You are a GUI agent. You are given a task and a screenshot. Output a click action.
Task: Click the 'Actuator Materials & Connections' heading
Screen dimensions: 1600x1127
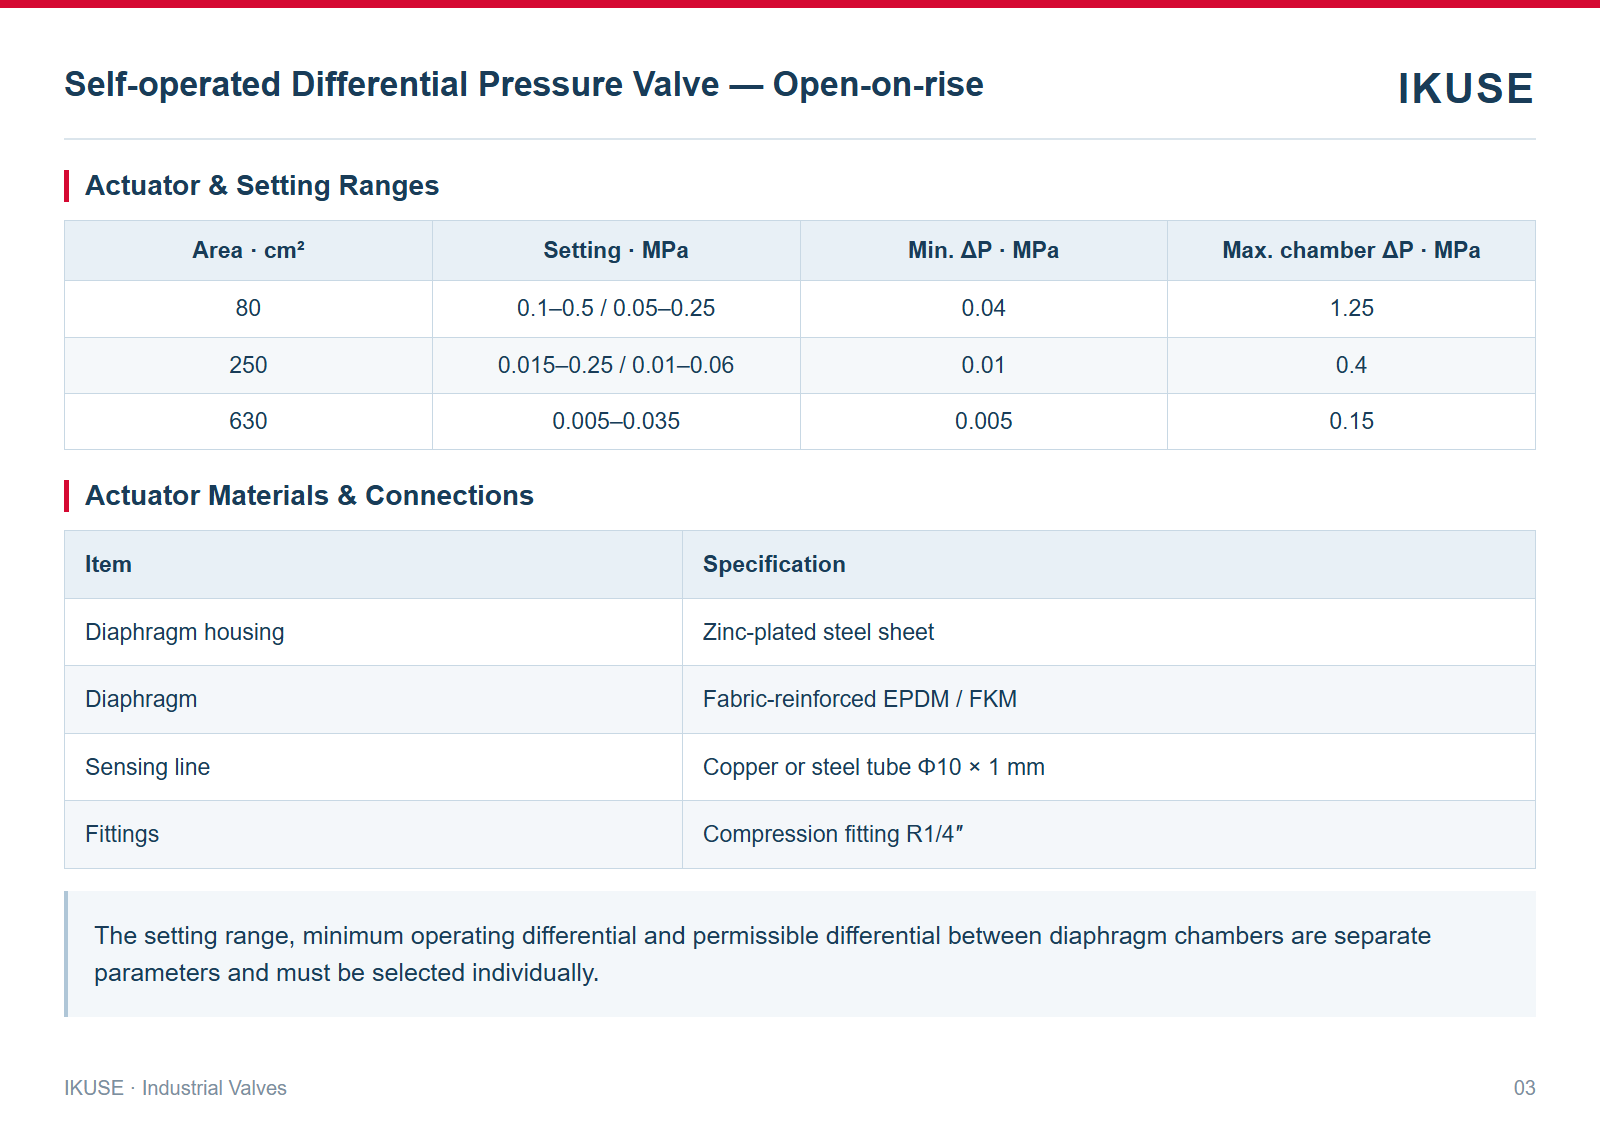pos(309,496)
